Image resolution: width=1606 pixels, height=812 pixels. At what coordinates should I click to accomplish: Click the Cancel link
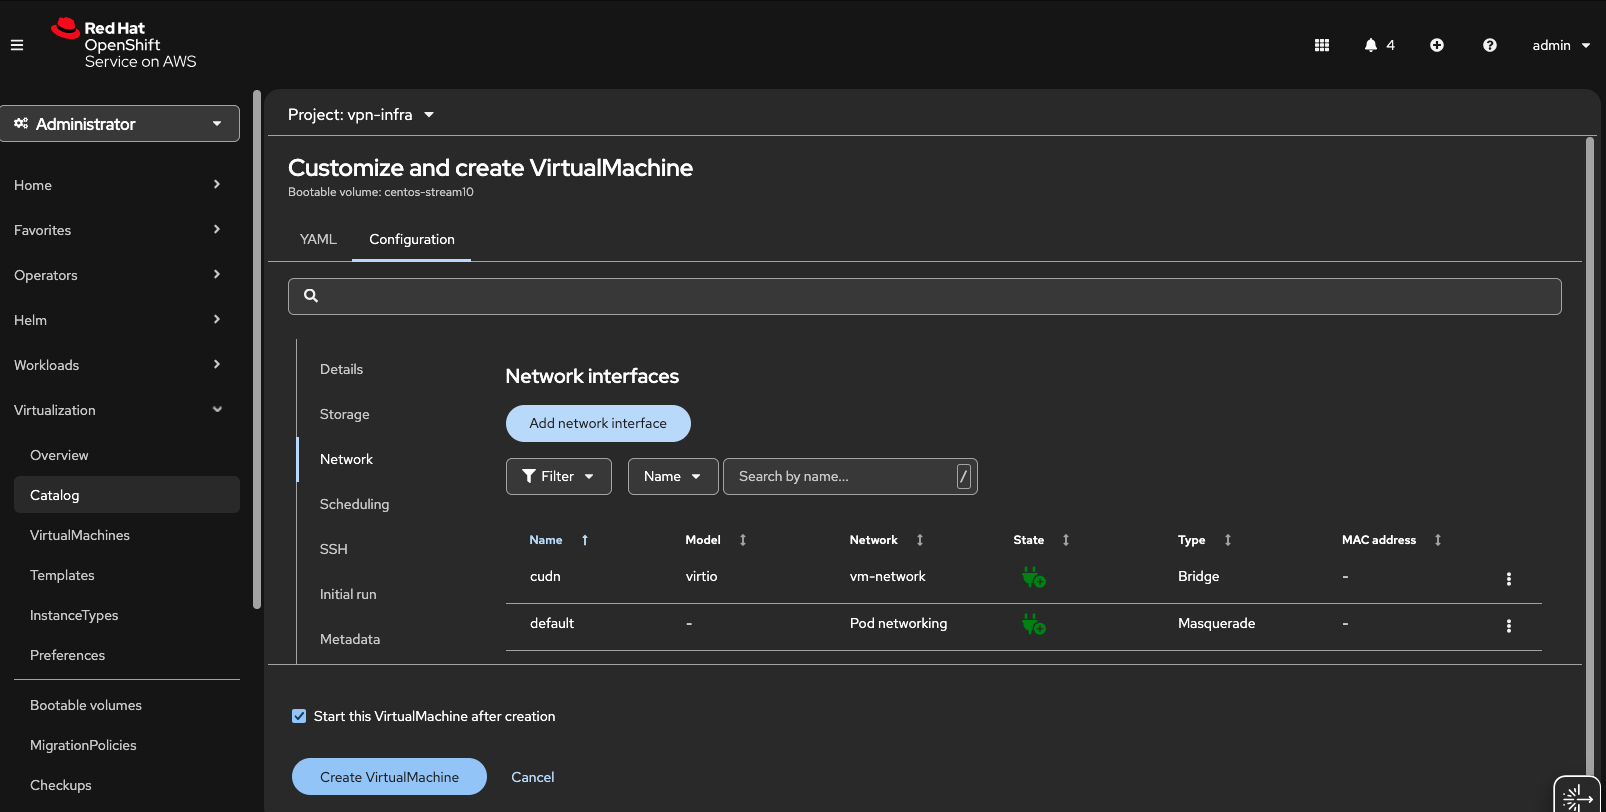[x=532, y=777]
